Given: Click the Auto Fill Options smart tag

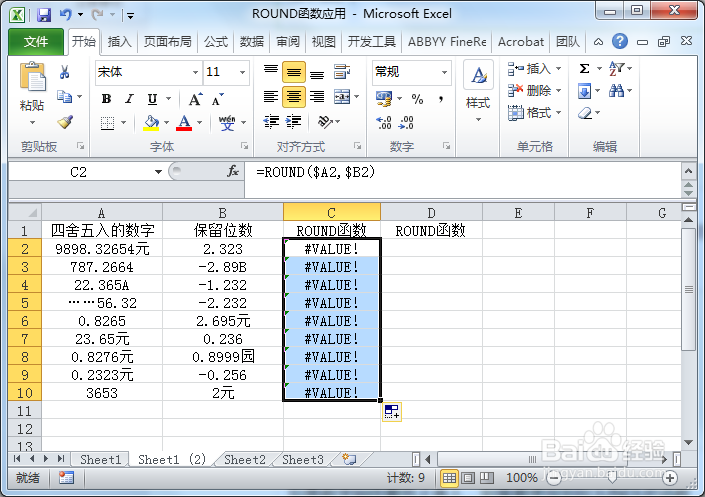Looking at the screenshot, I should pos(392,412).
